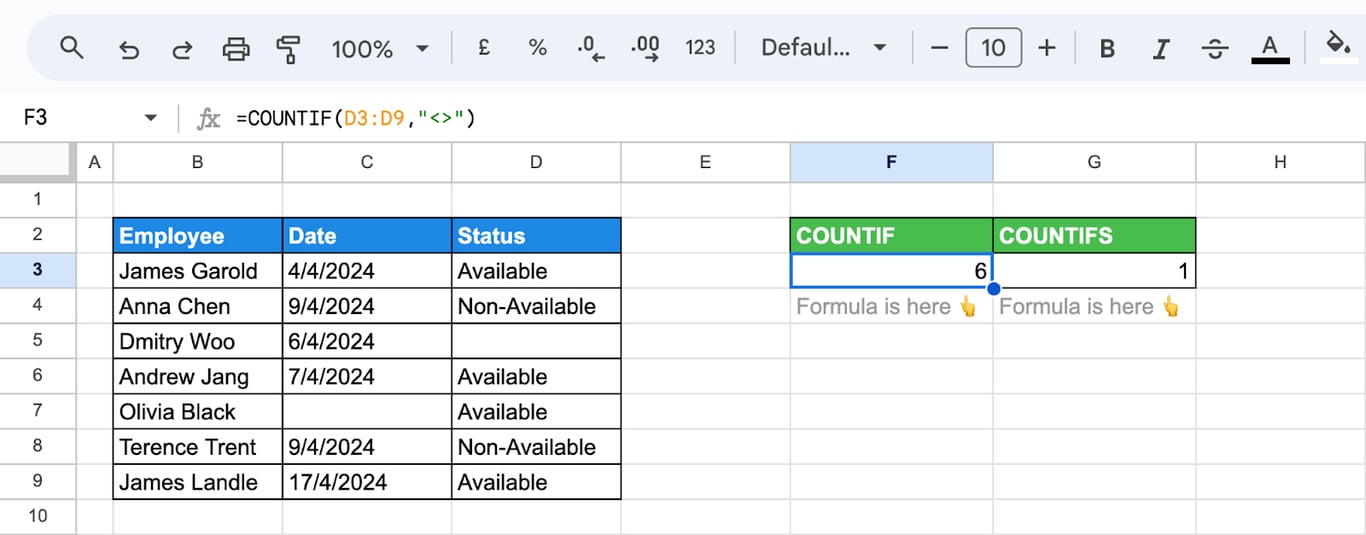Select the Terence Trent cell

click(x=198, y=447)
